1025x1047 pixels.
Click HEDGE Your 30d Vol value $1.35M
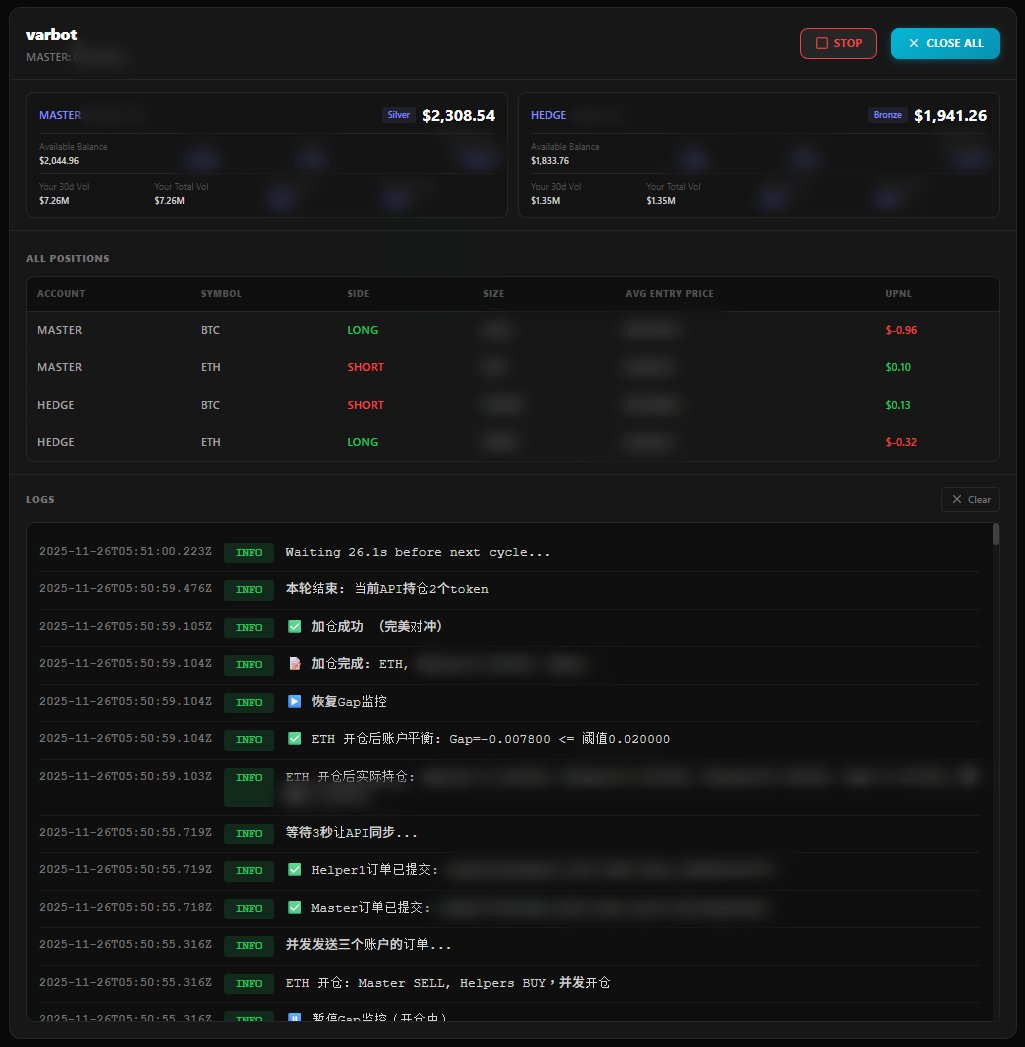546,201
